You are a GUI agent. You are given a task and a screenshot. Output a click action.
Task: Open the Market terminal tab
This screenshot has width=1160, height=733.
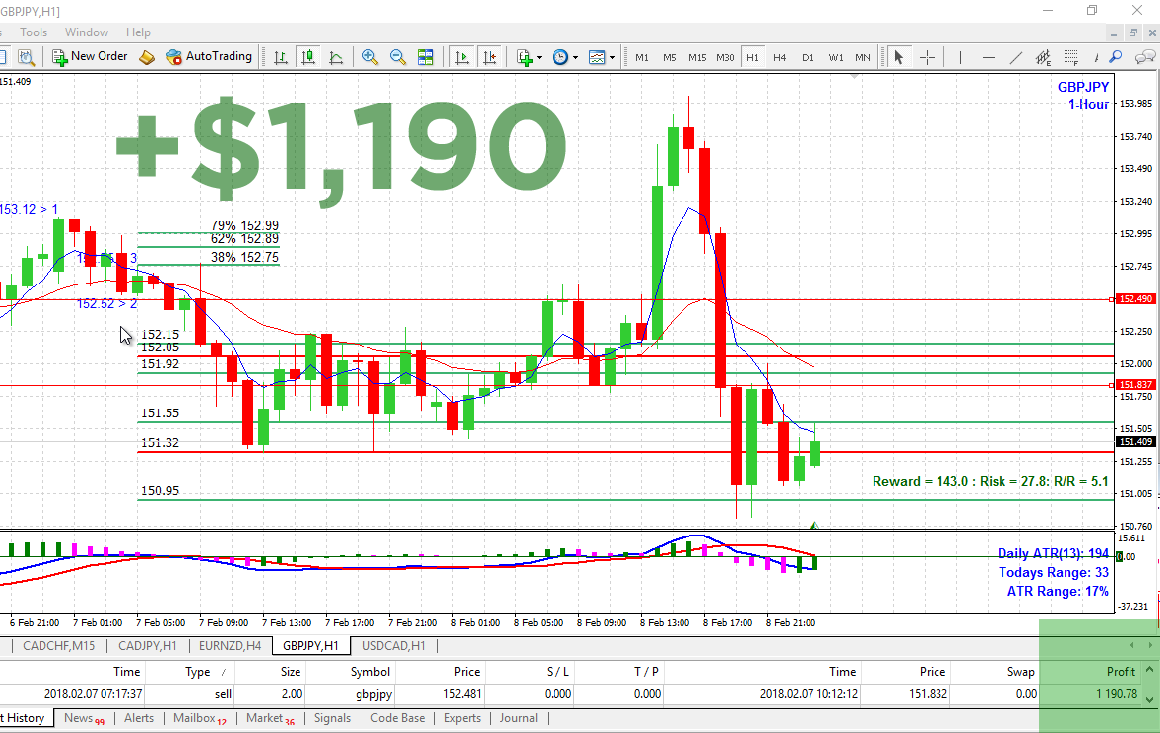(270, 717)
